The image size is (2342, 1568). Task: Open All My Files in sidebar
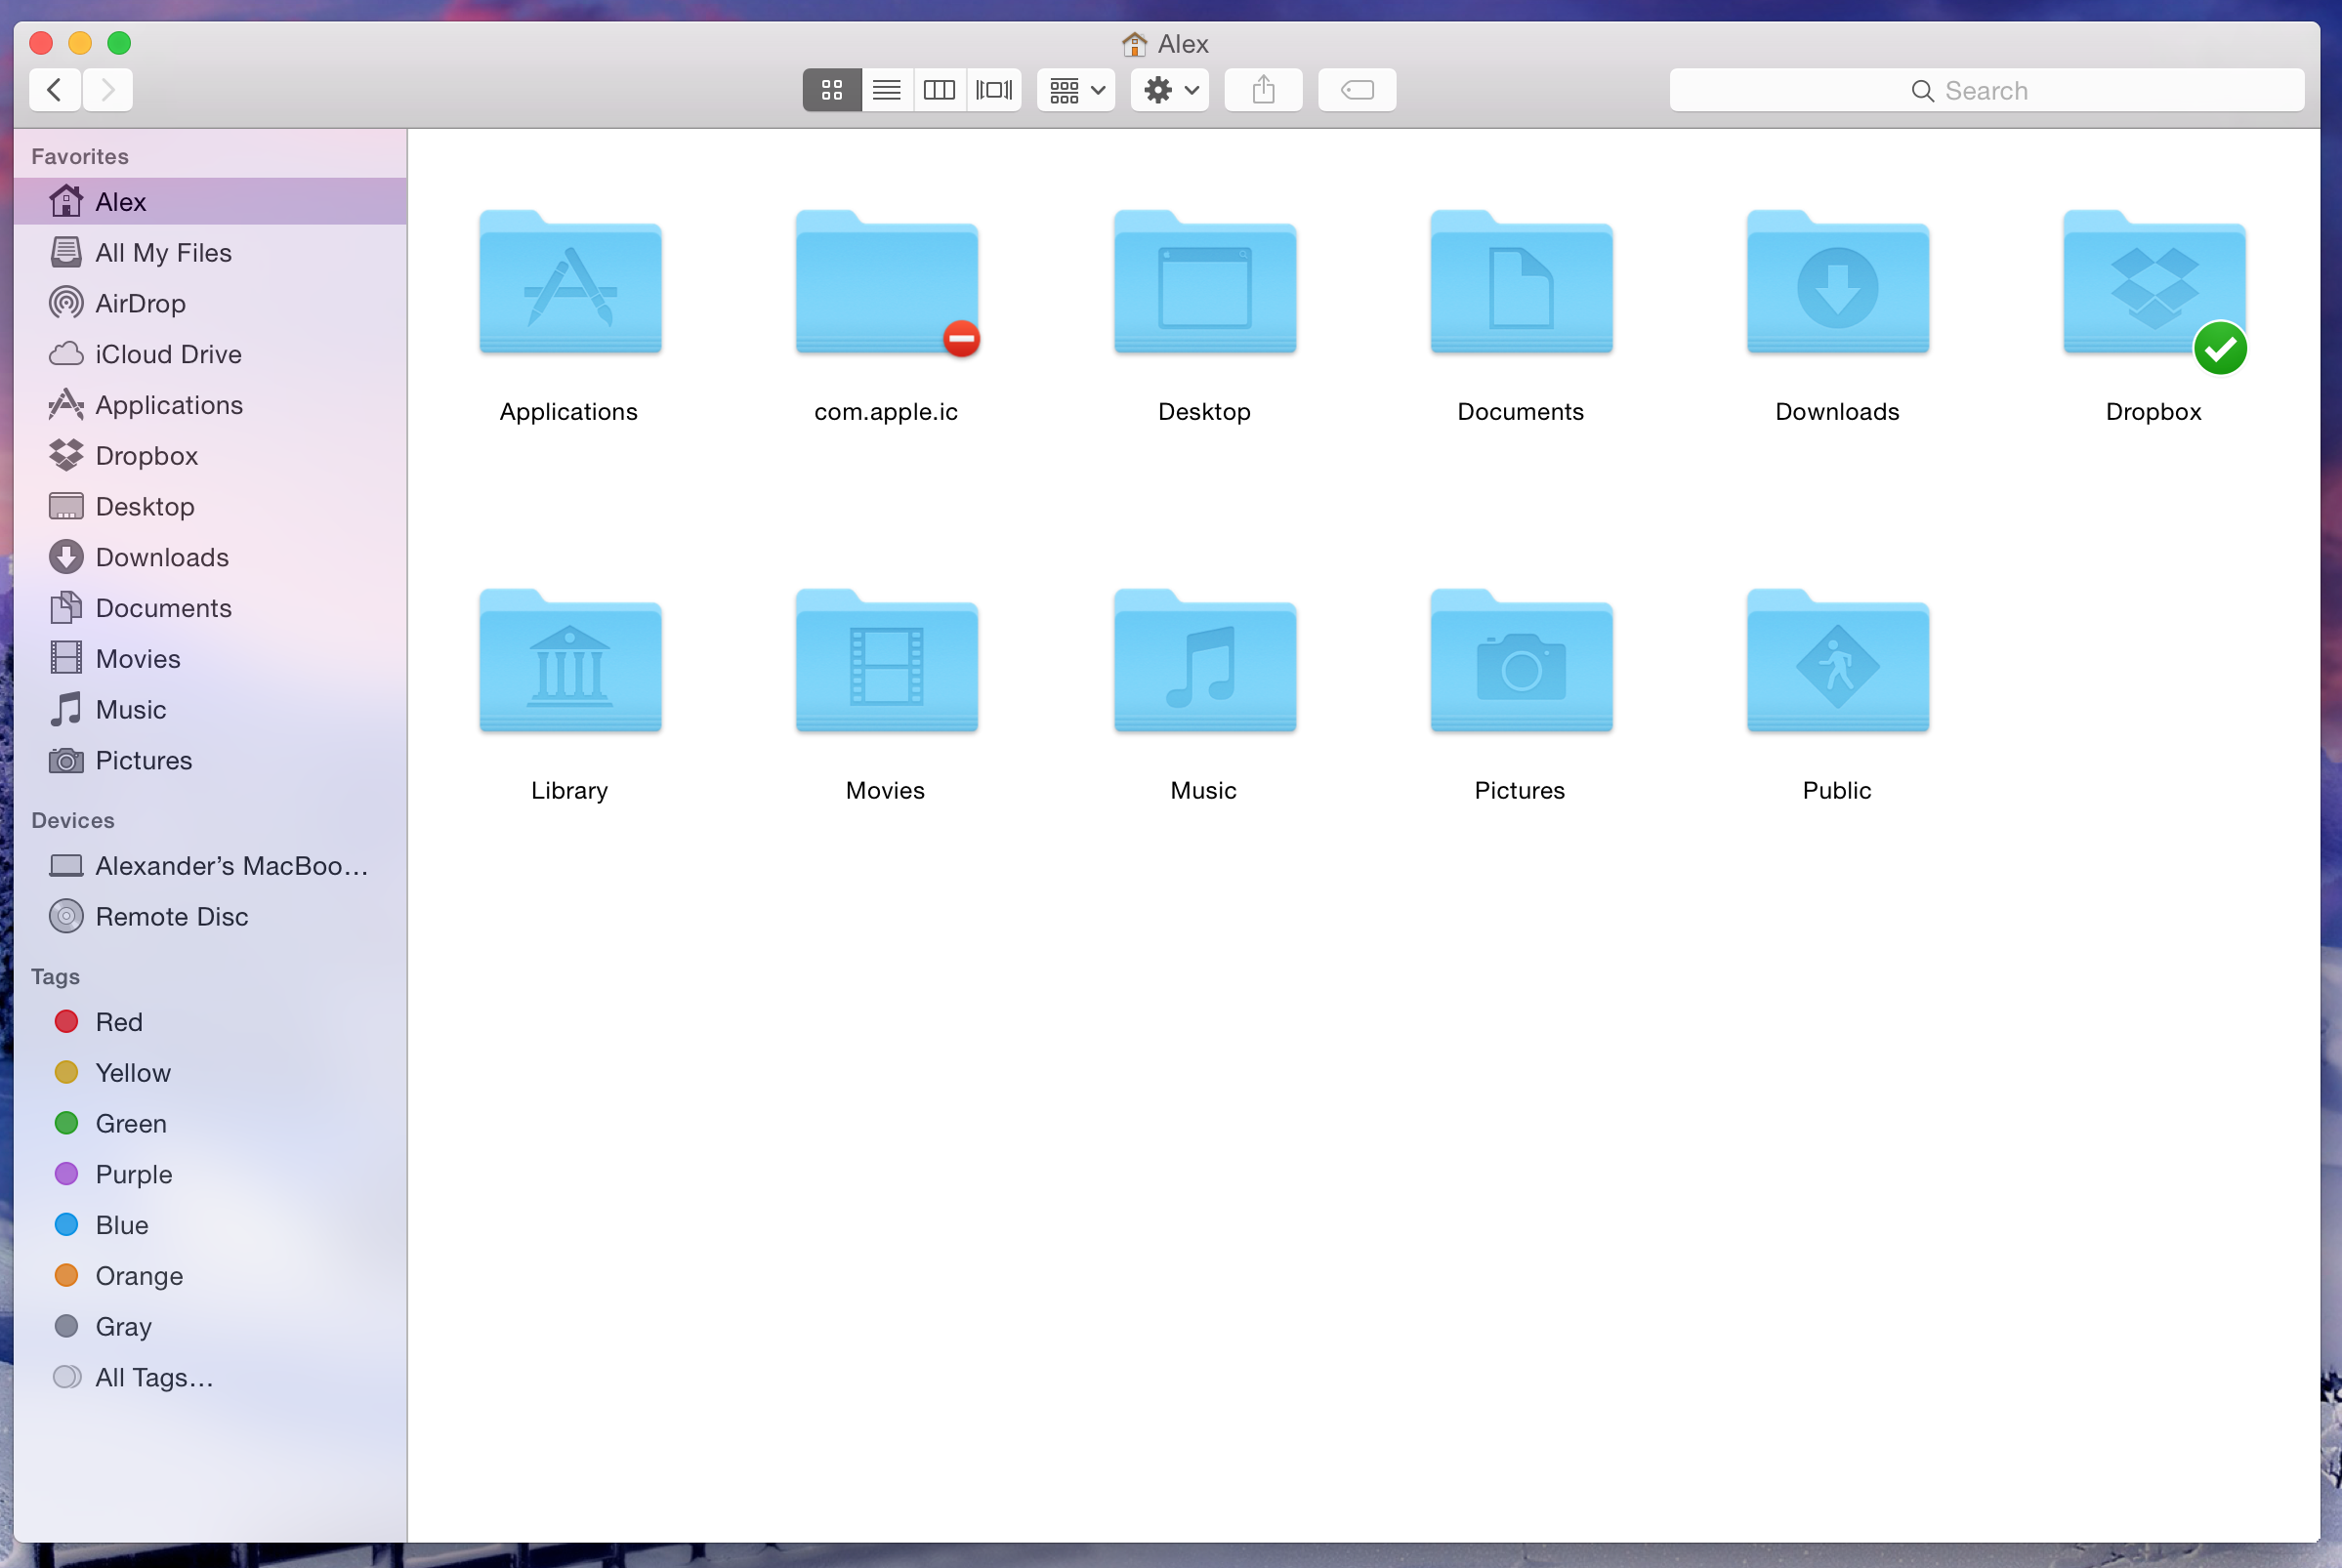tap(210, 253)
